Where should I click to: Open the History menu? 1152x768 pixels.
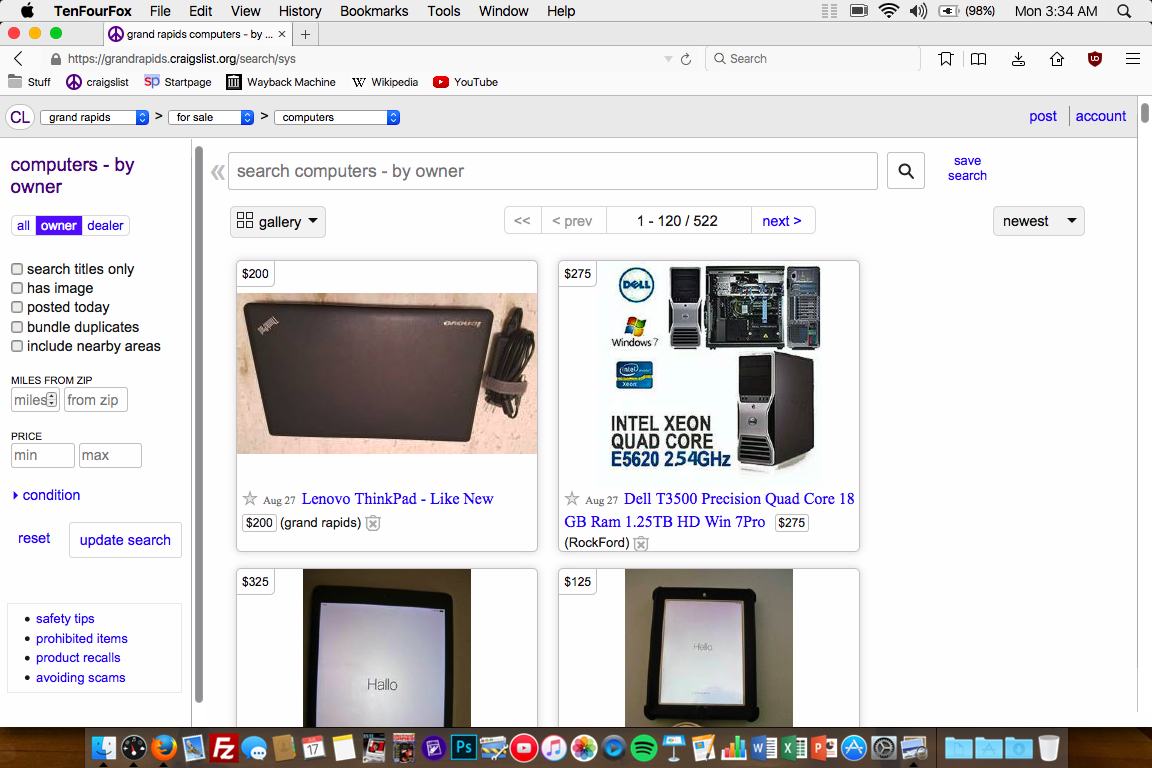pyautogui.click(x=300, y=11)
